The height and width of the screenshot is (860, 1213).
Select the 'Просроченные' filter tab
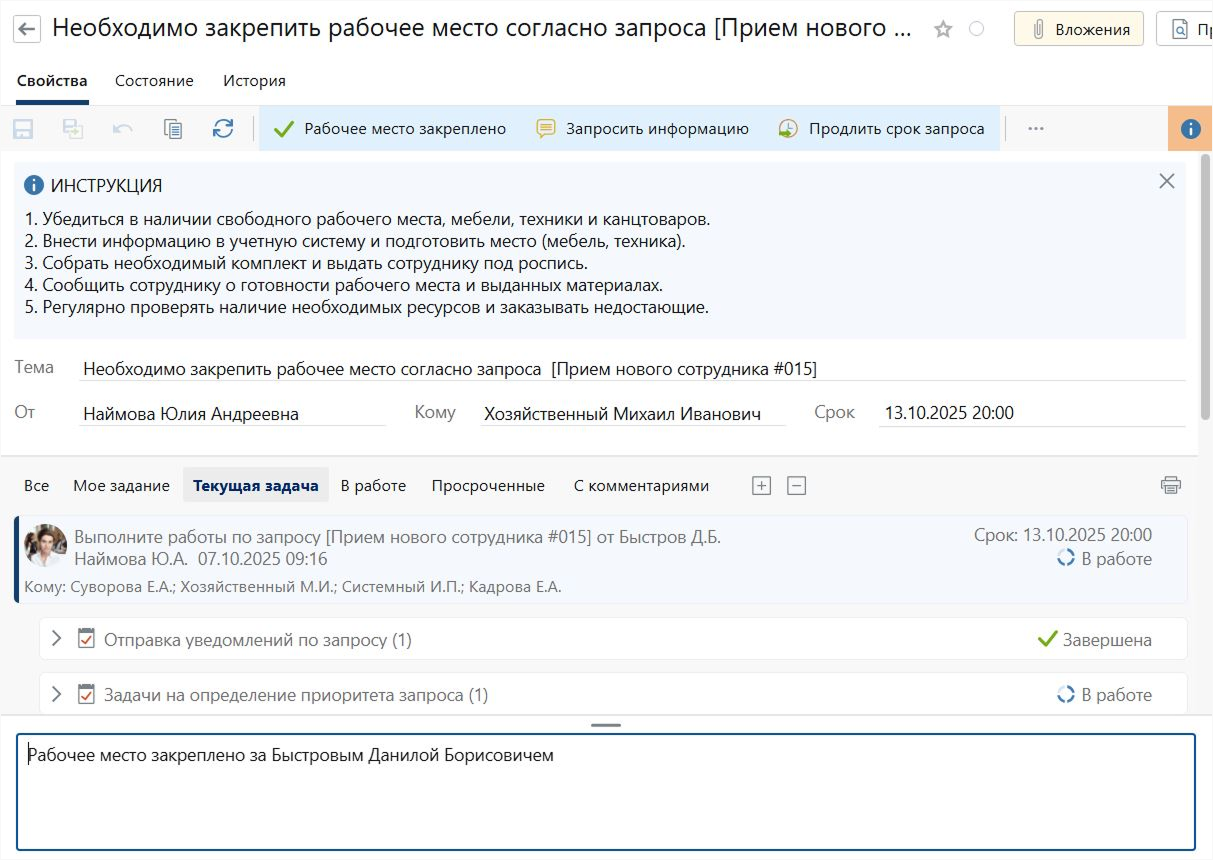488,486
